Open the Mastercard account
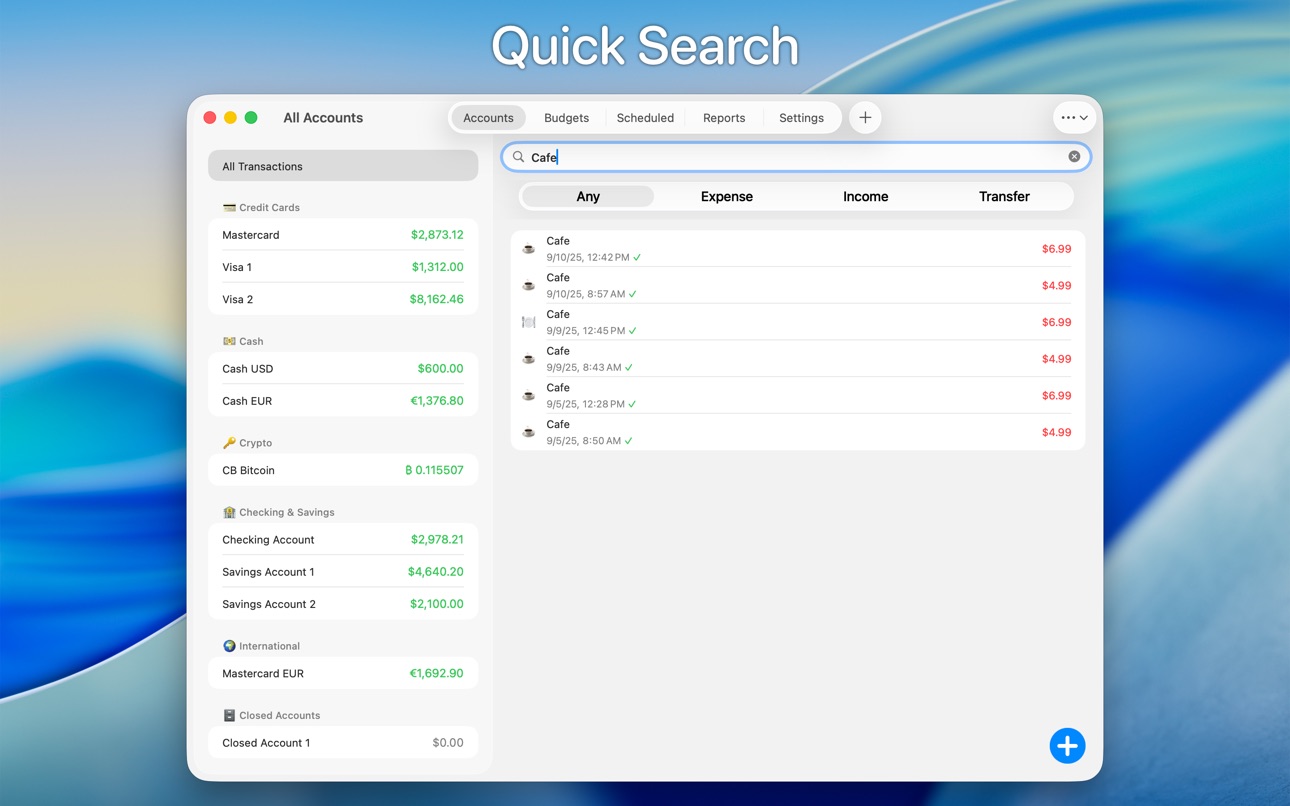Screen dimensions: 1290x806 [343, 235]
